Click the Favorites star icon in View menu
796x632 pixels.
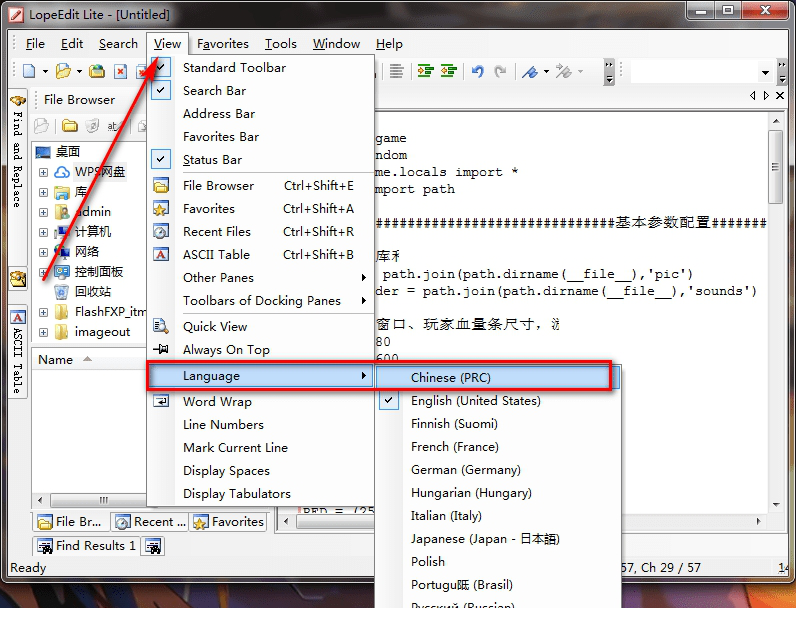coord(161,209)
